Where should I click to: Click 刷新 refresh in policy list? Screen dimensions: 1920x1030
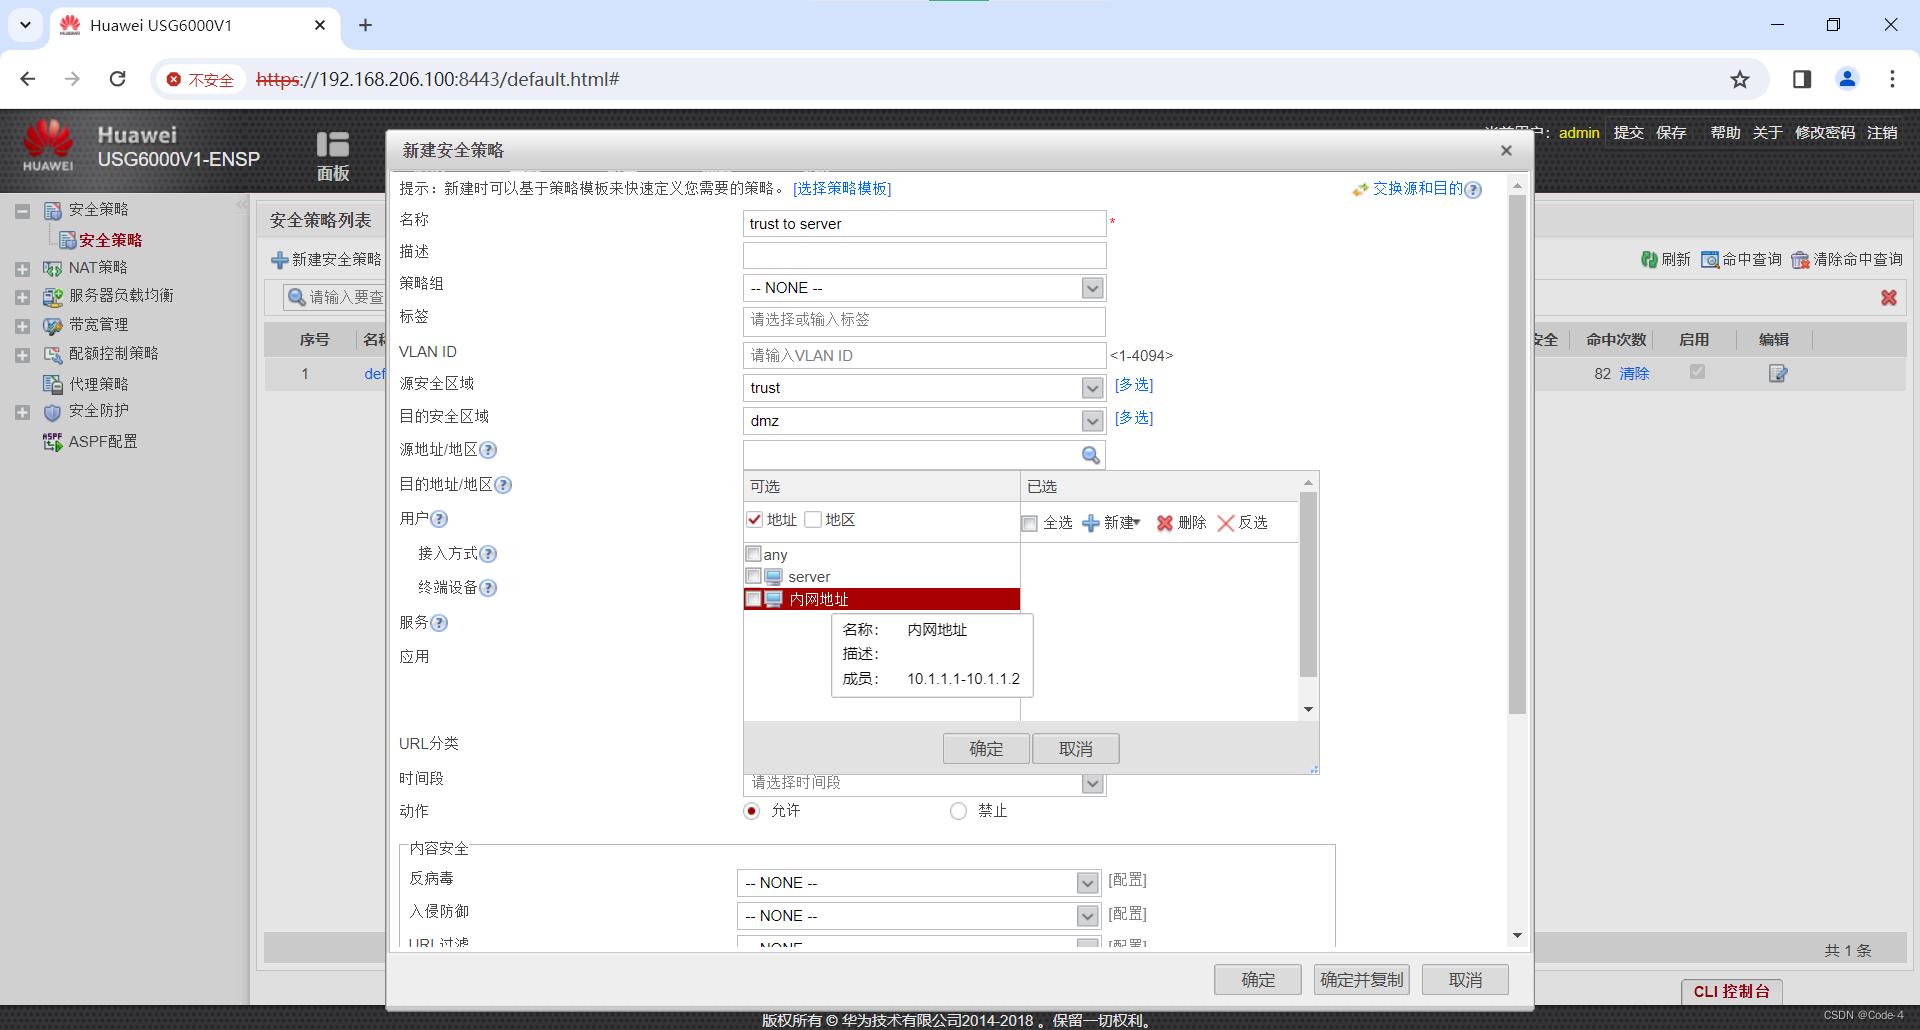pos(1666,259)
